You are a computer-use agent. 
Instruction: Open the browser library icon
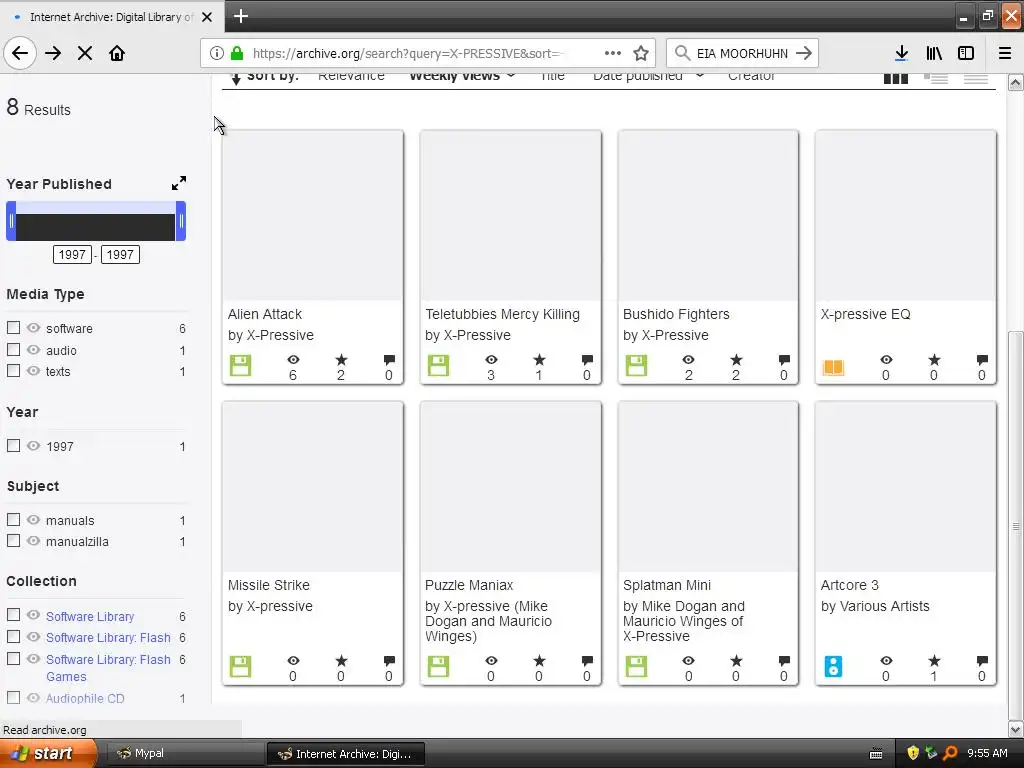934,53
